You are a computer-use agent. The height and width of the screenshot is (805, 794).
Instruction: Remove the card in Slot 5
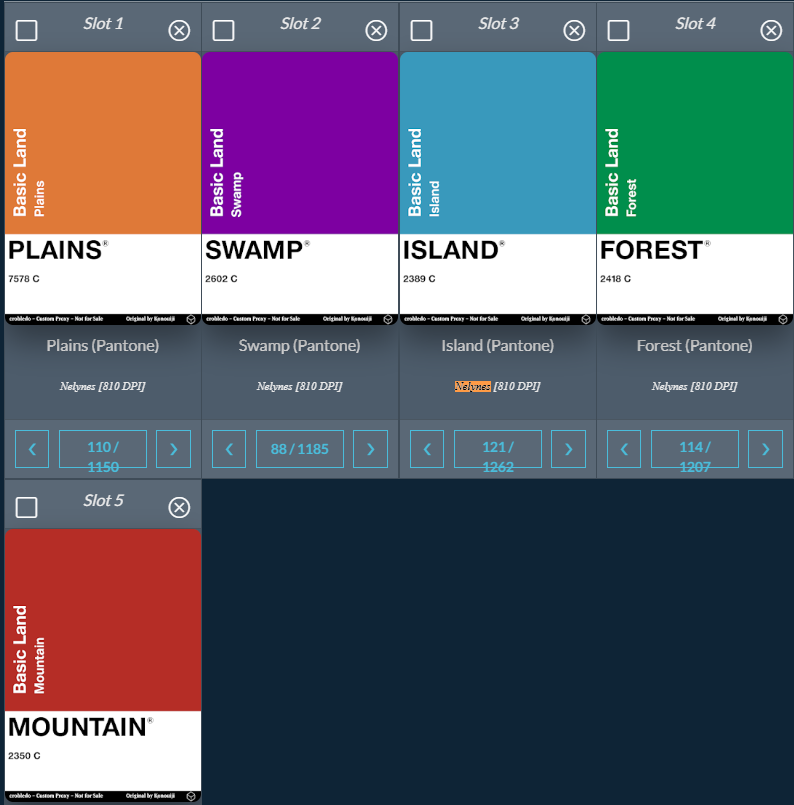[179, 508]
